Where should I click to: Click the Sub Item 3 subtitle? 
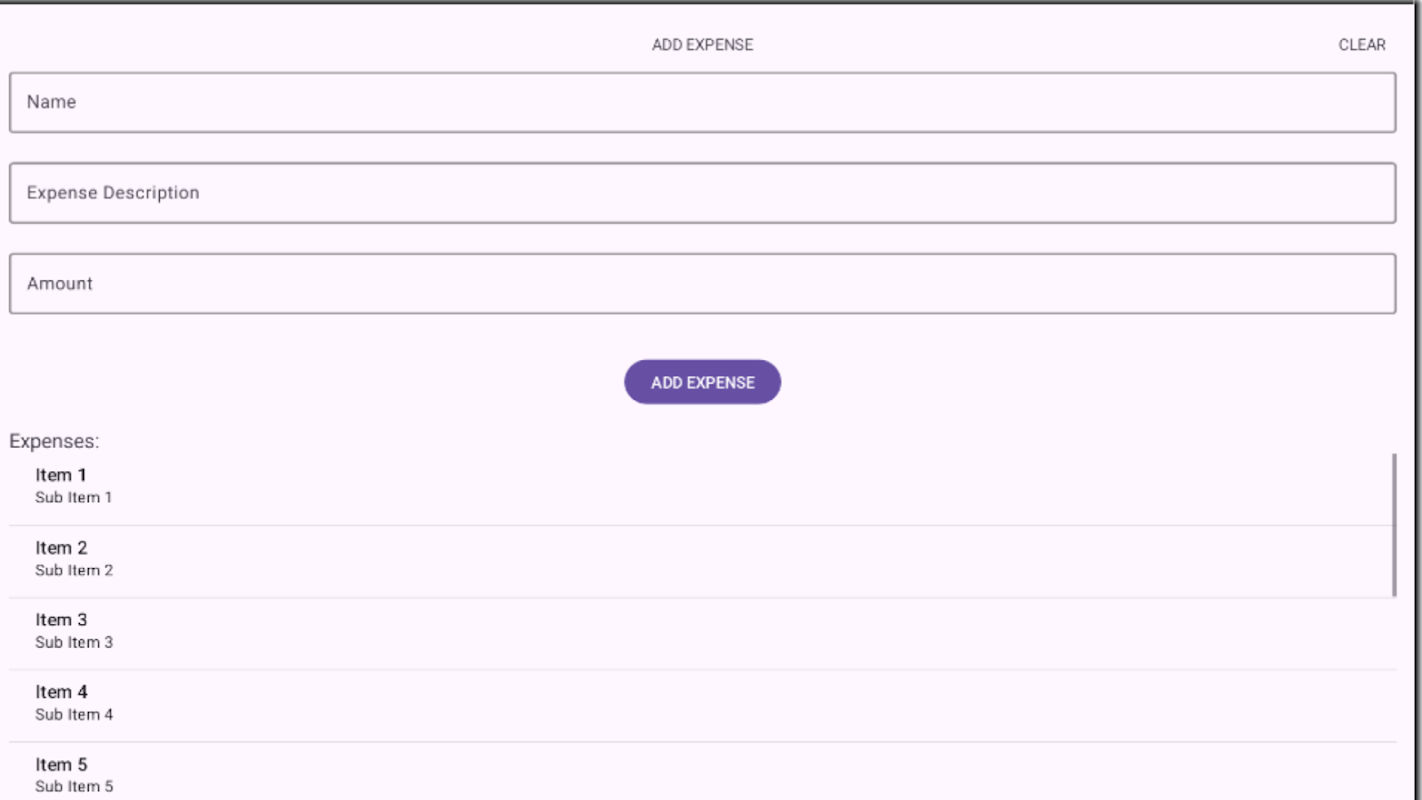pos(74,643)
